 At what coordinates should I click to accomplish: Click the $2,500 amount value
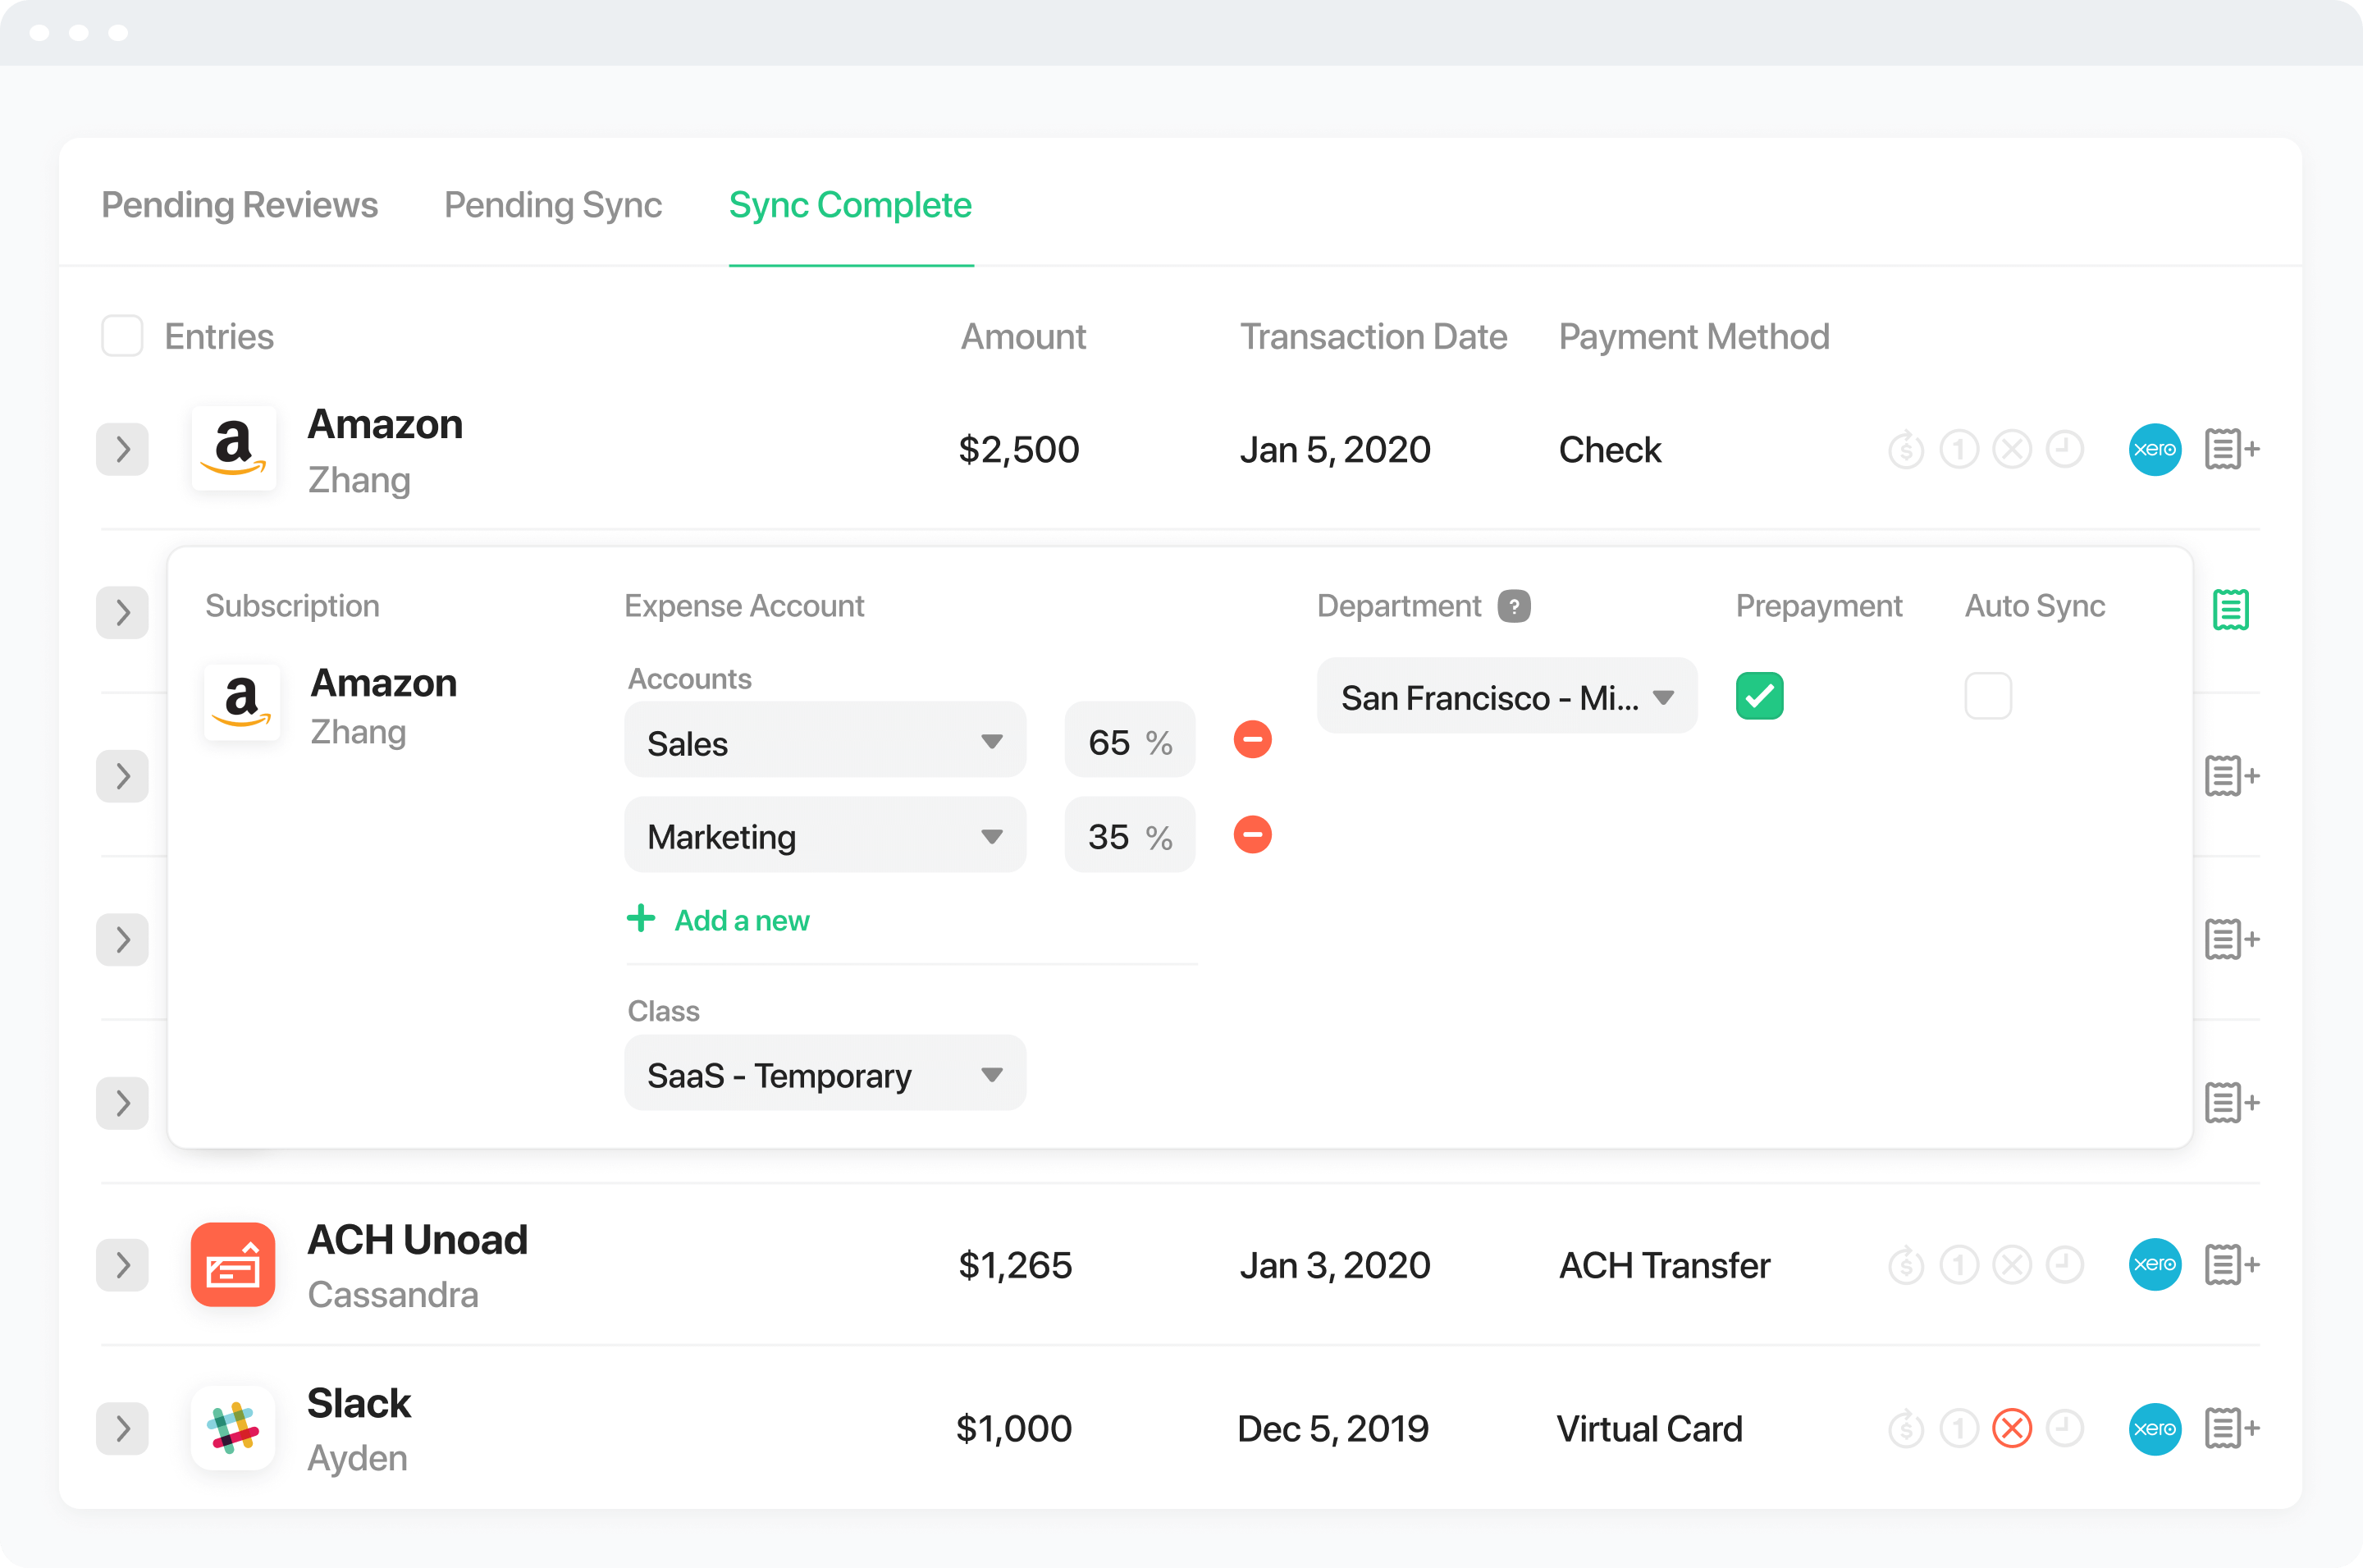coord(1019,449)
